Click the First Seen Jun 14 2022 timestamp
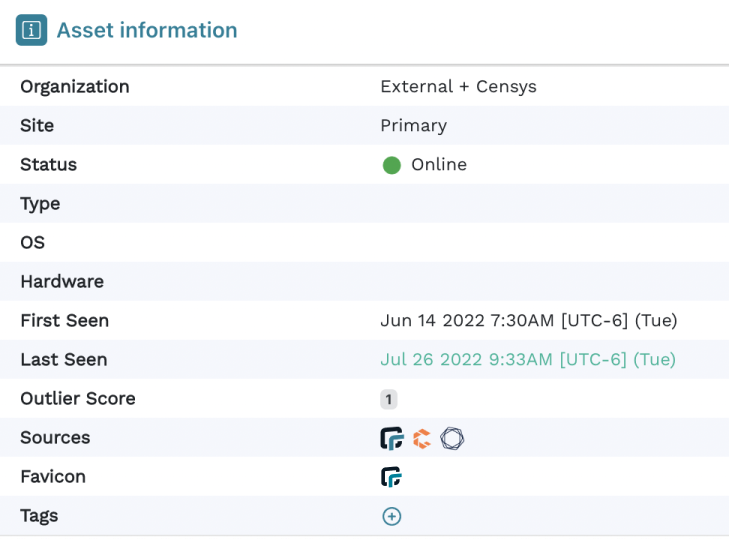The height and width of the screenshot is (539, 730). (x=528, y=321)
